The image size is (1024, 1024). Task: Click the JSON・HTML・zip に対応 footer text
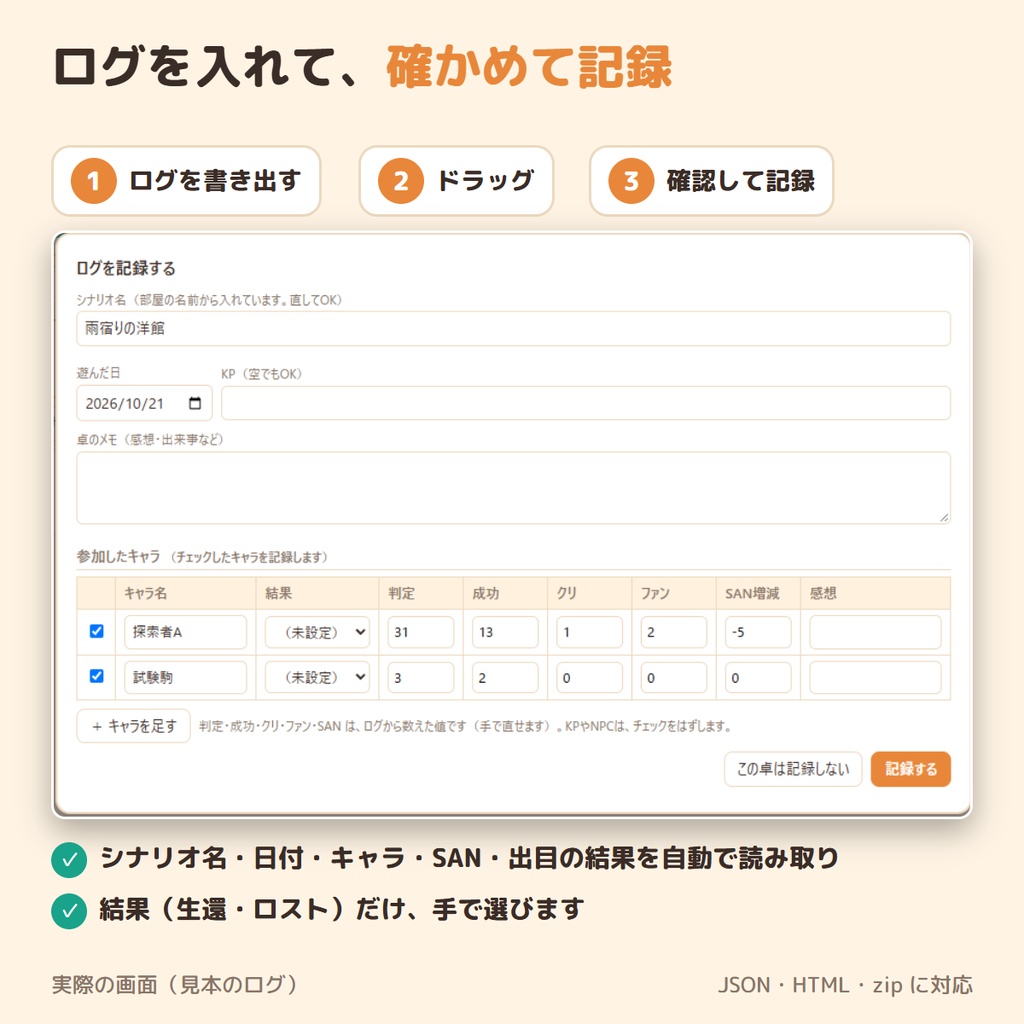pos(845,985)
